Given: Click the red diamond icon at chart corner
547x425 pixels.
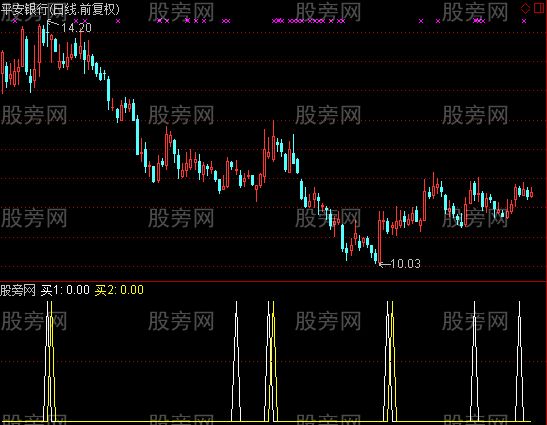Looking at the screenshot, I should (x=525, y=8).
